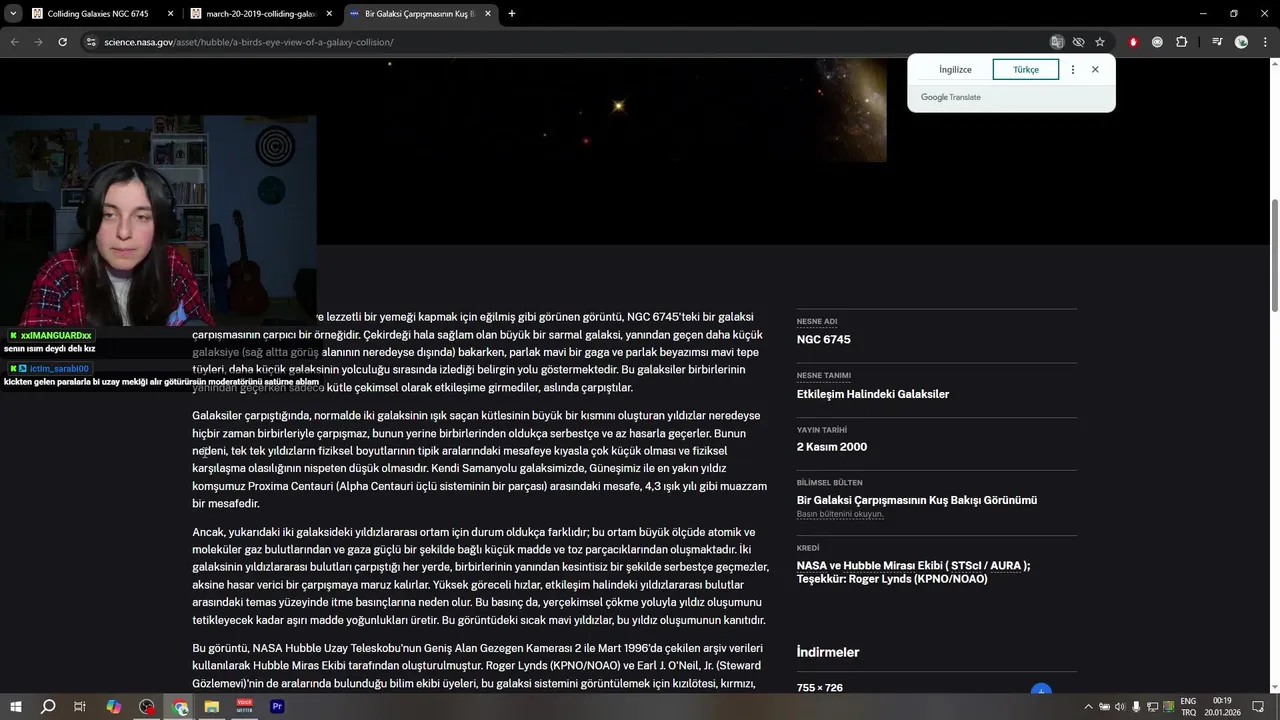Open Chrome's three-dot main menu
Viewport: 1280px width, 720px height.
[x=1264, y=42]
